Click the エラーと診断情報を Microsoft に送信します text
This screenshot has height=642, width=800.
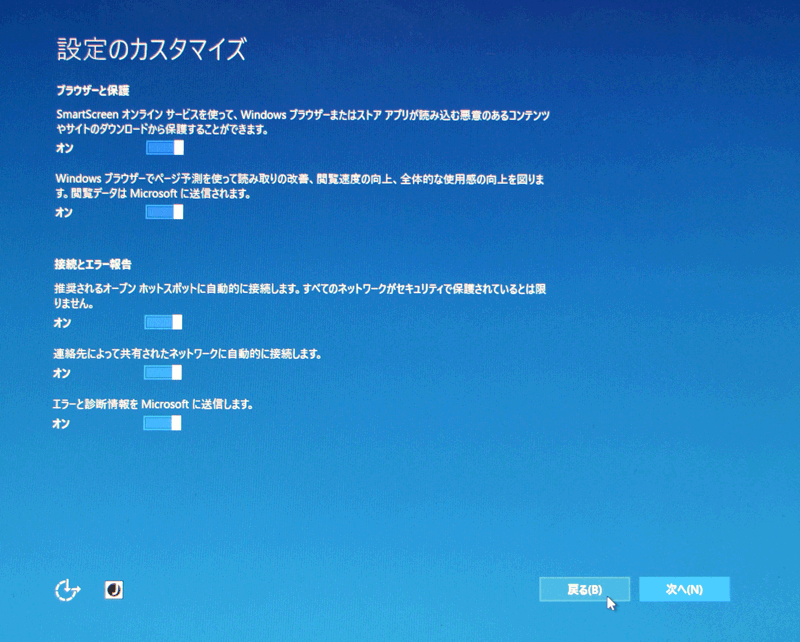153,404
